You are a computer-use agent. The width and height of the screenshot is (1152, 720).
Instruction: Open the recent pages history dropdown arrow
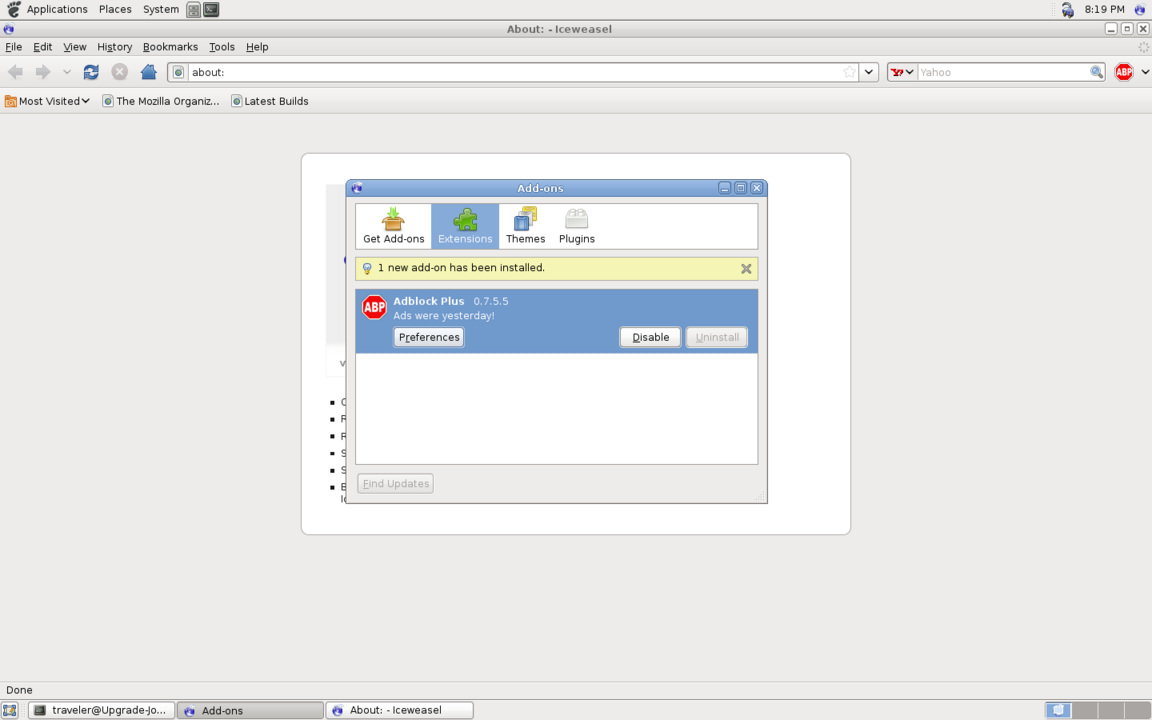coord(66,72)
